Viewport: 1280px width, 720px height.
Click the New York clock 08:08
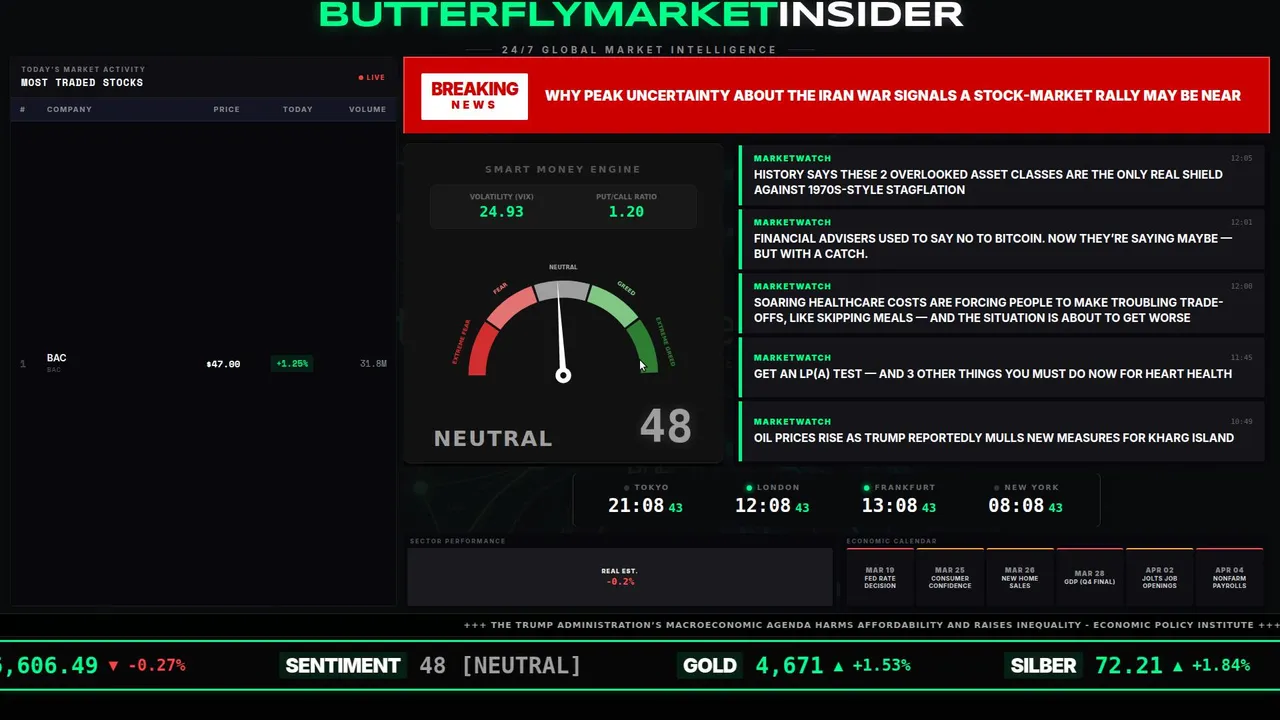coord(1016,506)
